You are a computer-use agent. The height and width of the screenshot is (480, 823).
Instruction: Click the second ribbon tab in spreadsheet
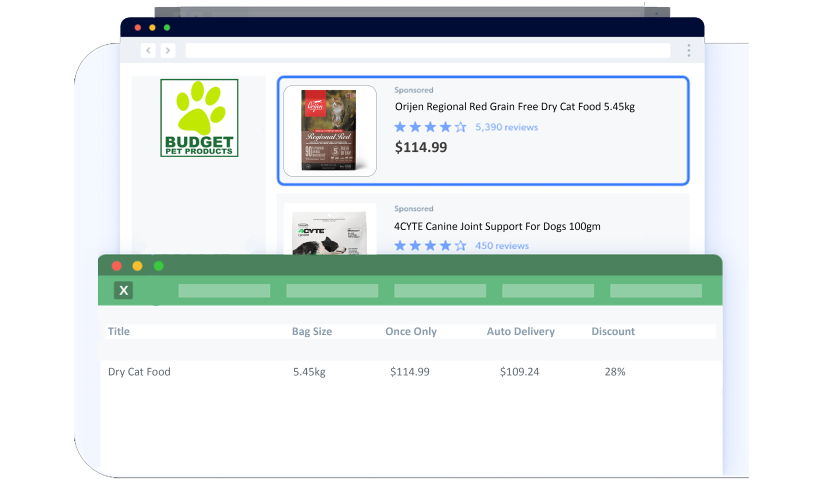coord(332,291)
